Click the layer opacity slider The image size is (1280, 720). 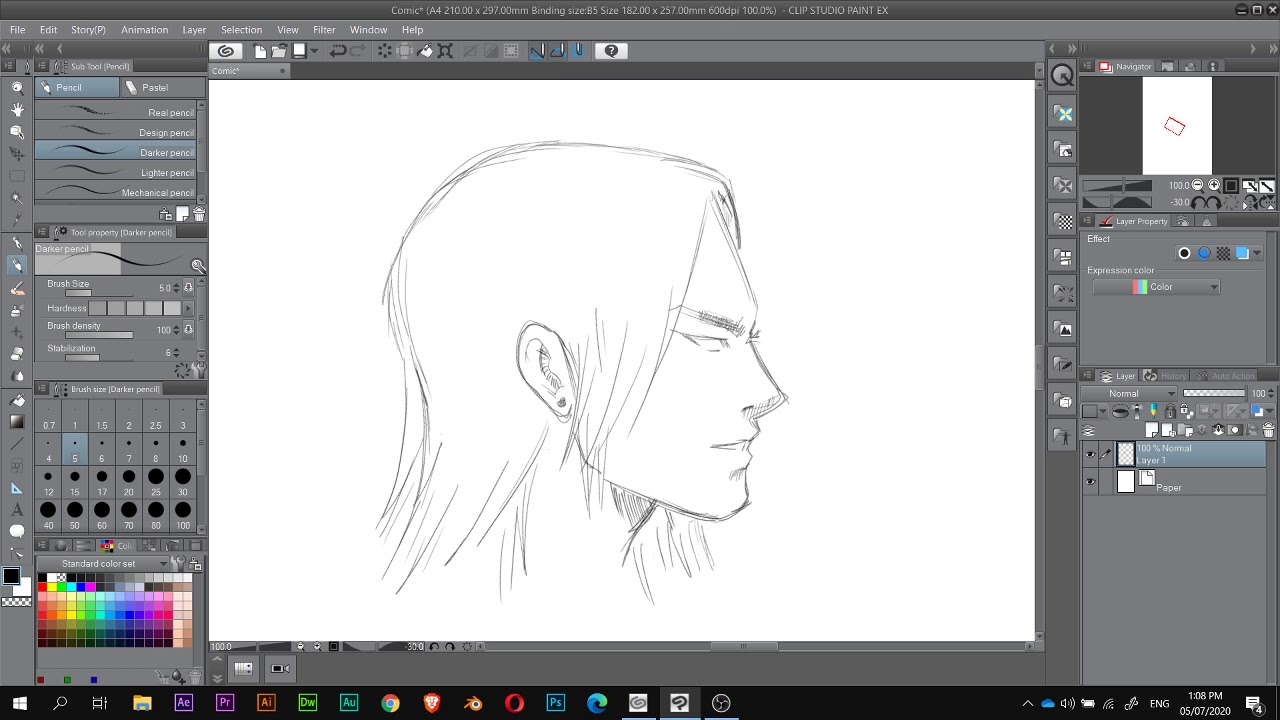pos(1213,393)
